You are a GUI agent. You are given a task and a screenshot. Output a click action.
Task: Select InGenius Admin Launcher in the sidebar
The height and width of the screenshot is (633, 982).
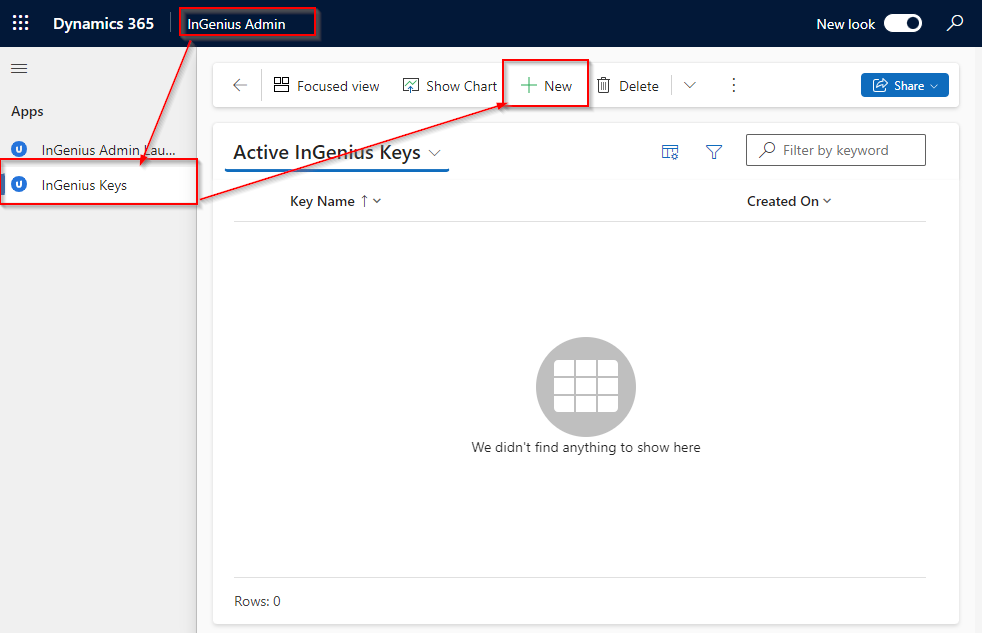(x=108, y=150)
